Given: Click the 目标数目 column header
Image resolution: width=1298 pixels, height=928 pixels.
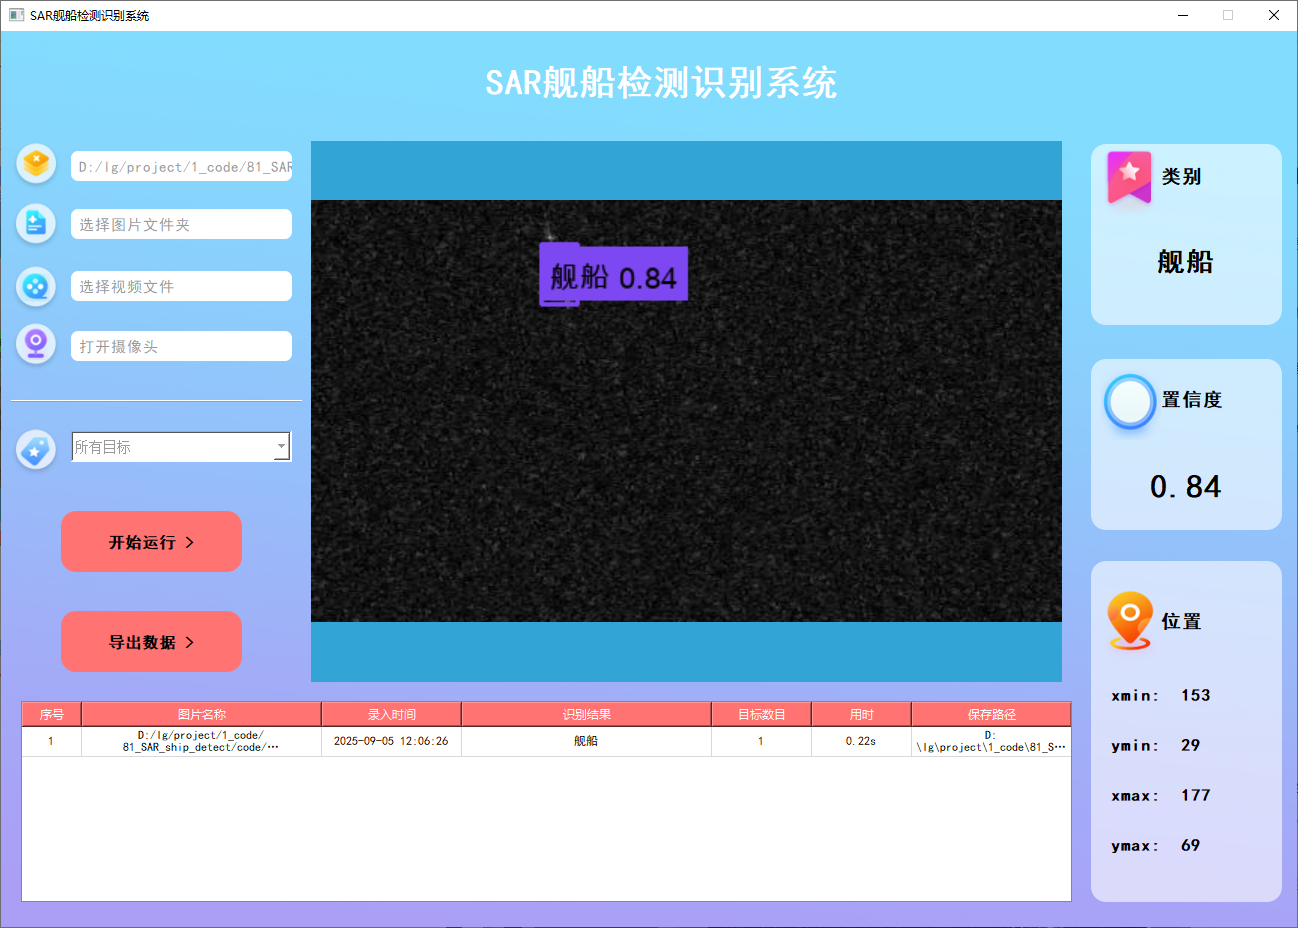Looking at the screenshot, I should point(761,714).
